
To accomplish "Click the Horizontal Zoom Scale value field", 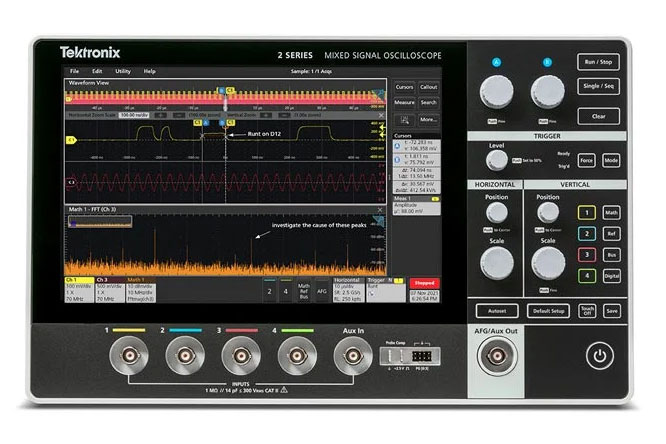I will tap(133, 115).
